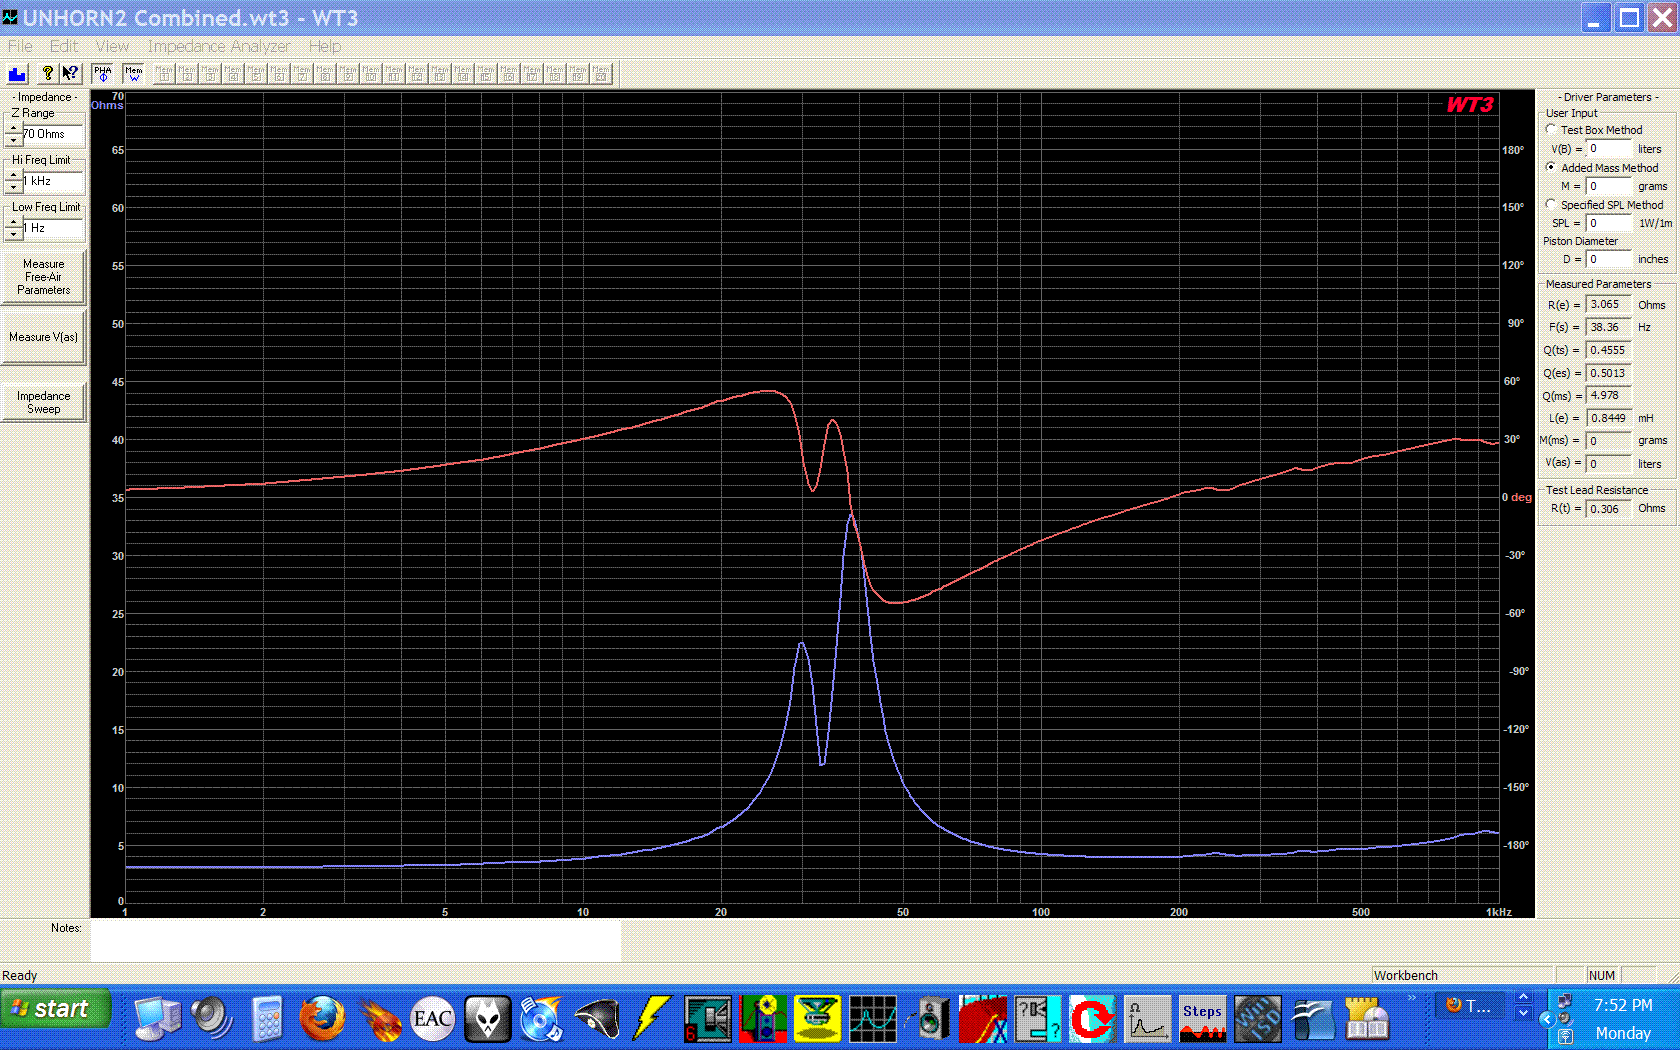Viewport: 1680px width, 1050px height.
Task: Select the Specified SPL Method radio button
Action: (x=1551, y=204)
